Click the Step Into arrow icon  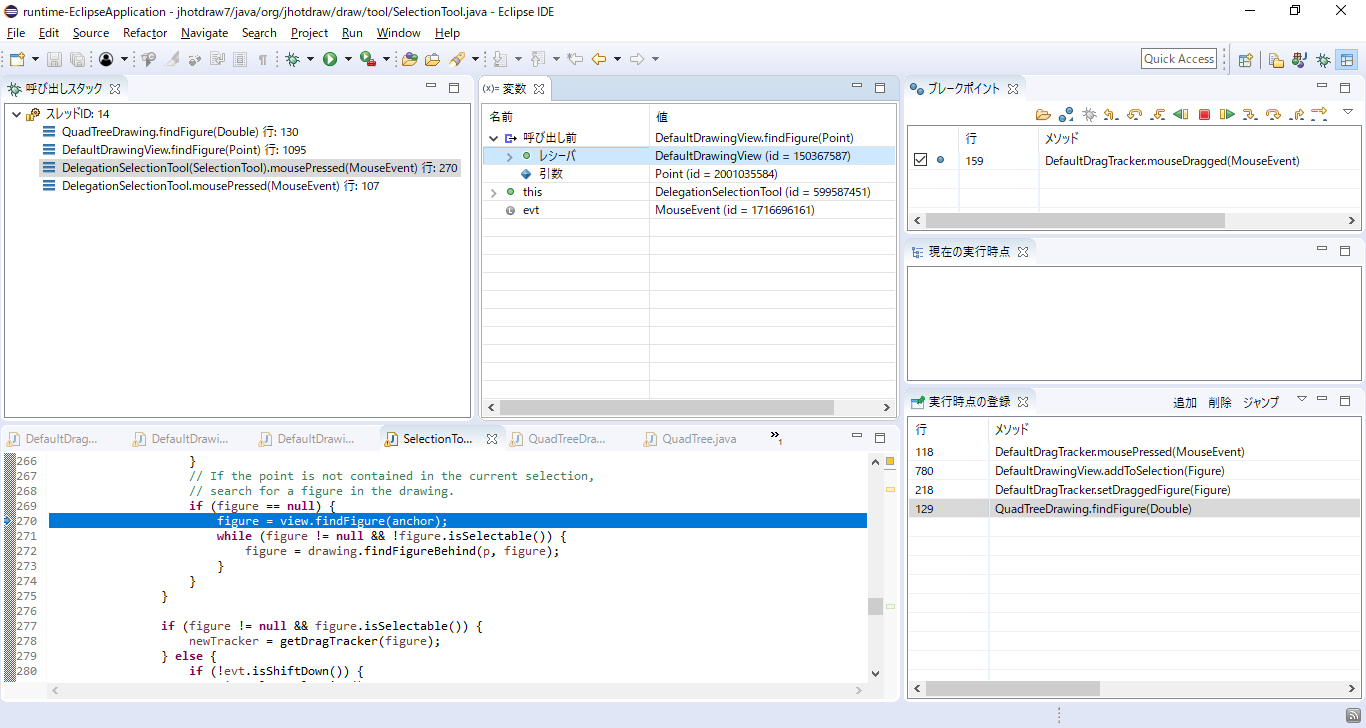1250,114
